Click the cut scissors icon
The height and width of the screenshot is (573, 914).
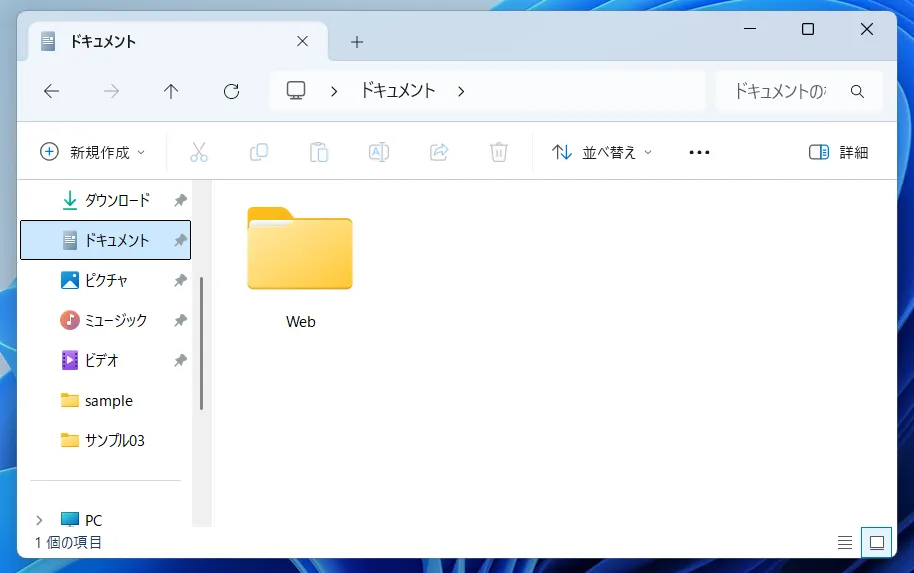[x=199, y=152]
